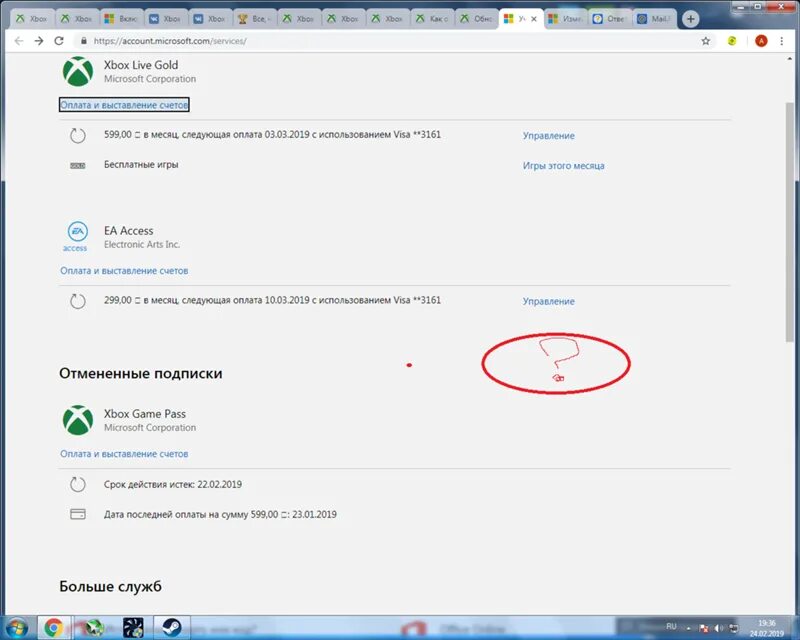The height and width of the screenshot is (640, 800).
Task: Click the 'Отмененные подписки' heading
Action: coord(141,374)
